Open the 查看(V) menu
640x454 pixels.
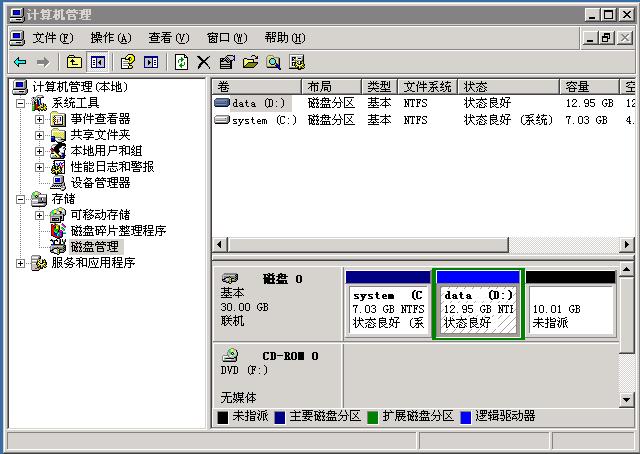coord(168,38)
